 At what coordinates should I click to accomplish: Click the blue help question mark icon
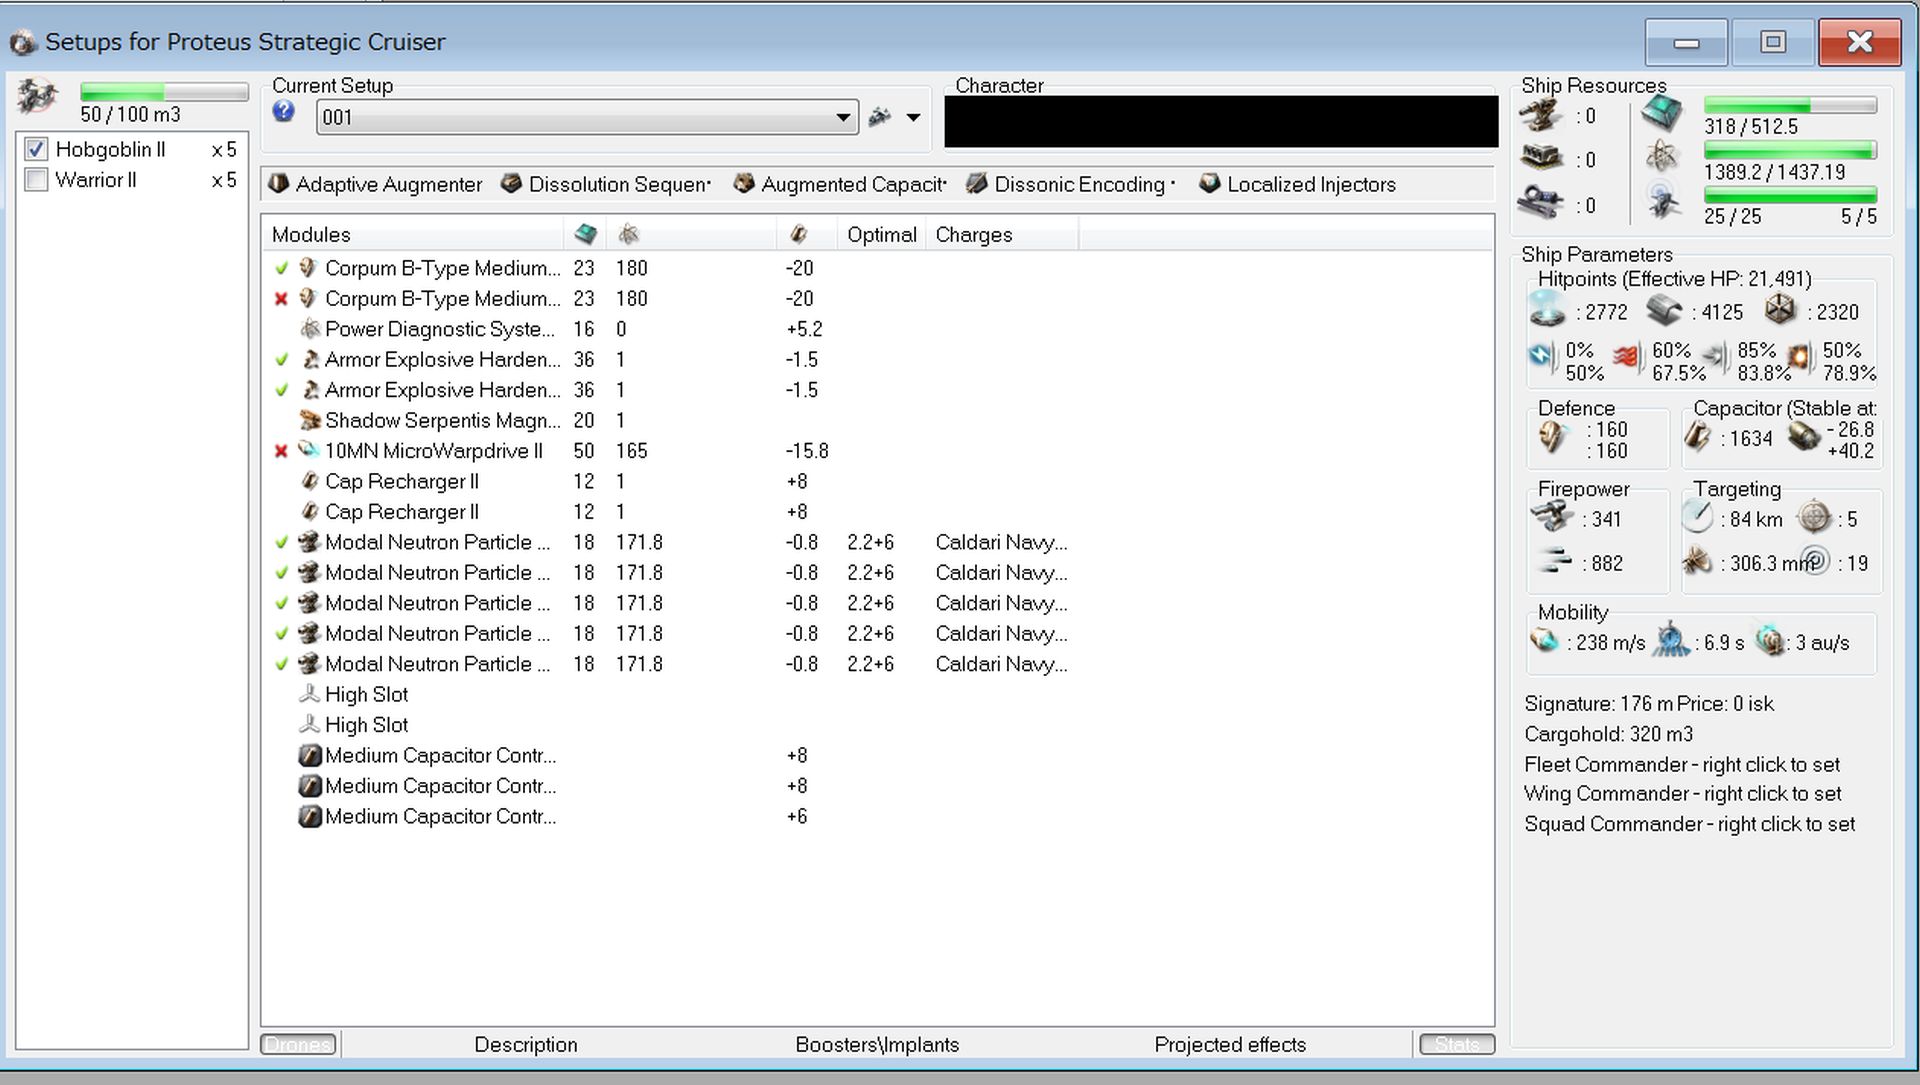point(283,112)
